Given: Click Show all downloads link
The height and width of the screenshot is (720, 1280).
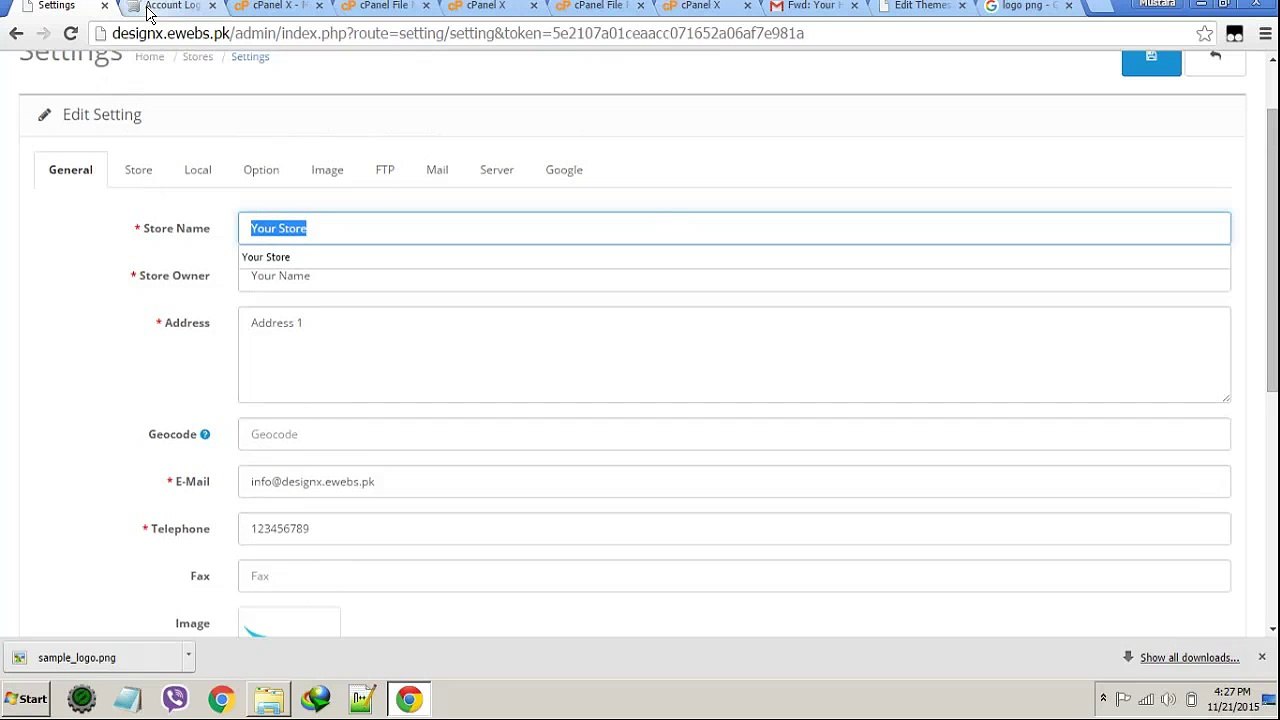Looking at the screenshot, I should [x=1190, y=658].
